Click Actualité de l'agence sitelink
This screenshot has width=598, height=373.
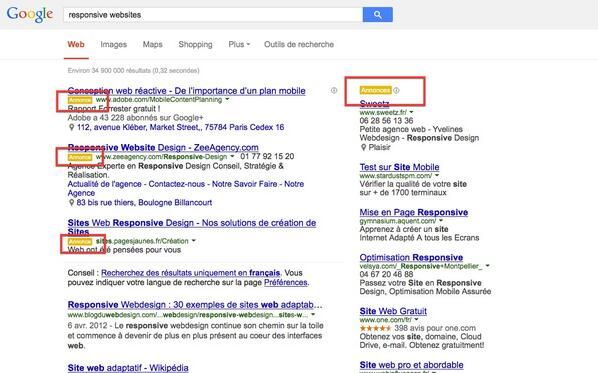(104, 184)
